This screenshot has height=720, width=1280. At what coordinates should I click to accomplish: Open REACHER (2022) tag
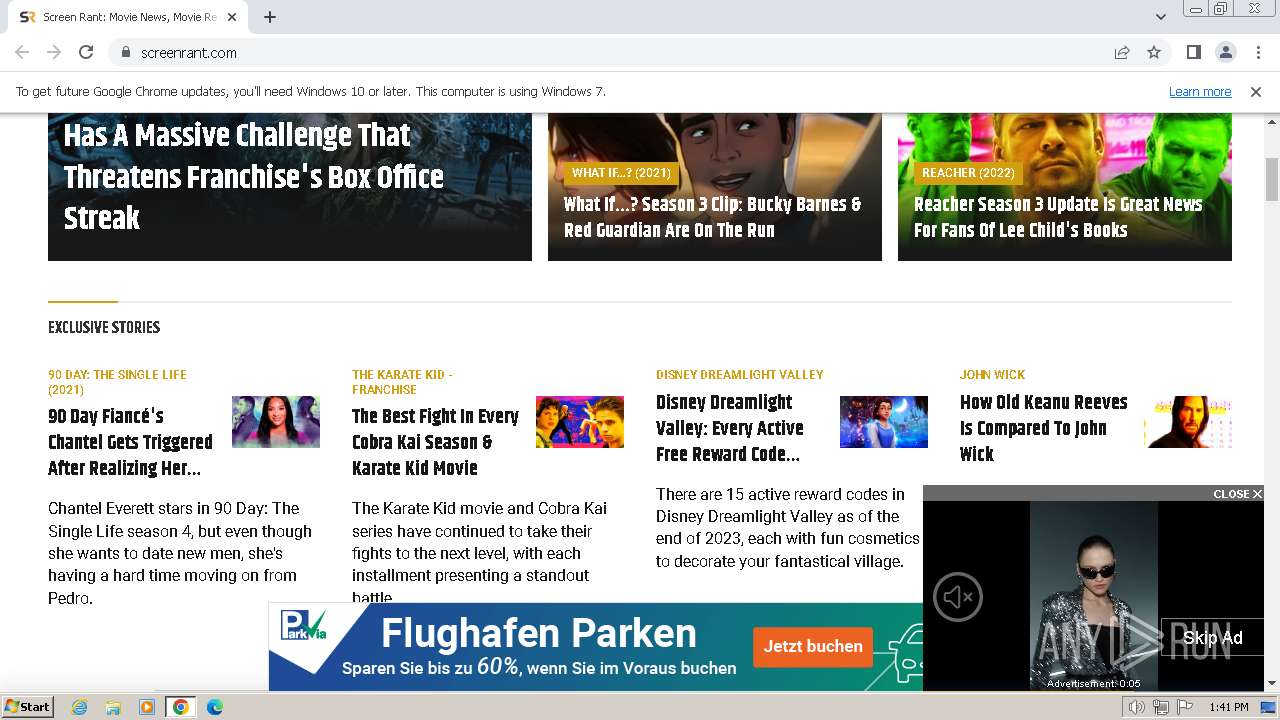tap(968, 173)
